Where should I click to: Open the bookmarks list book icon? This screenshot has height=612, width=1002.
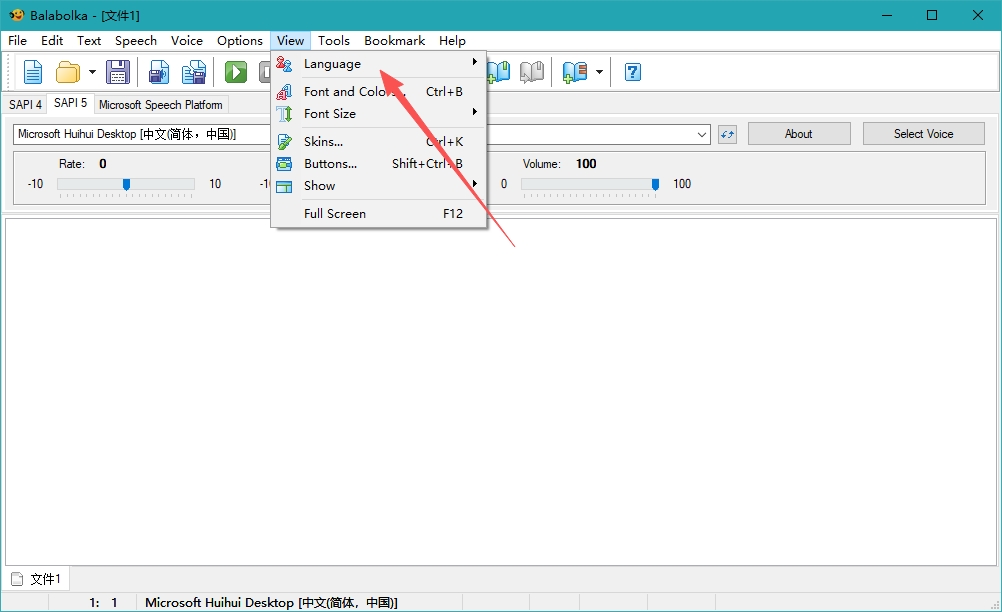[x=574, y=72]
